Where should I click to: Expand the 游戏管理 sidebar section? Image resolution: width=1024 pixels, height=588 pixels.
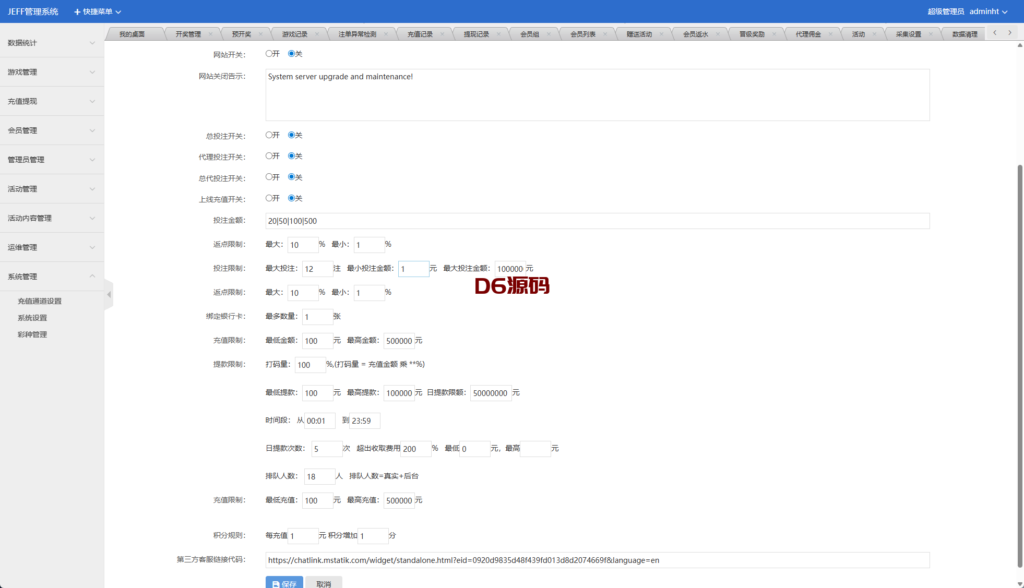(x=52, y=72)
